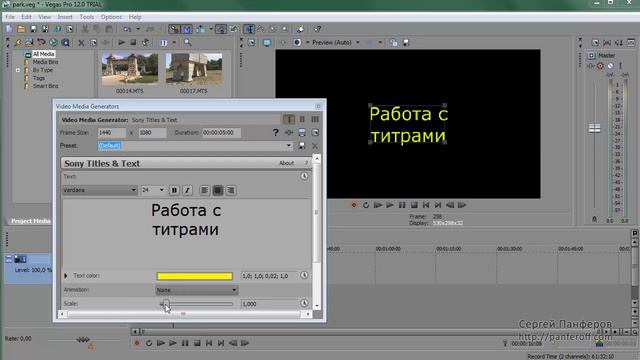This screenshot has height=360, width=640.
Task: Set text alignment to center
Action: (218, 190)
